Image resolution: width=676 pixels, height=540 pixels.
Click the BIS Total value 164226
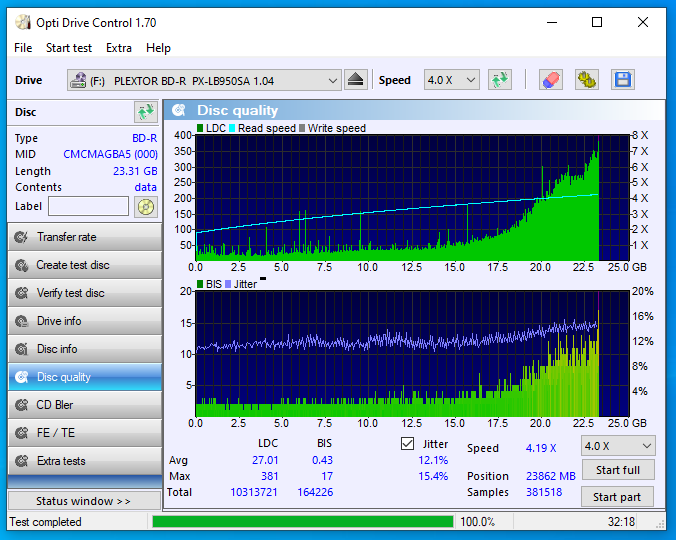pyautogui.click(x=315, y=492)
